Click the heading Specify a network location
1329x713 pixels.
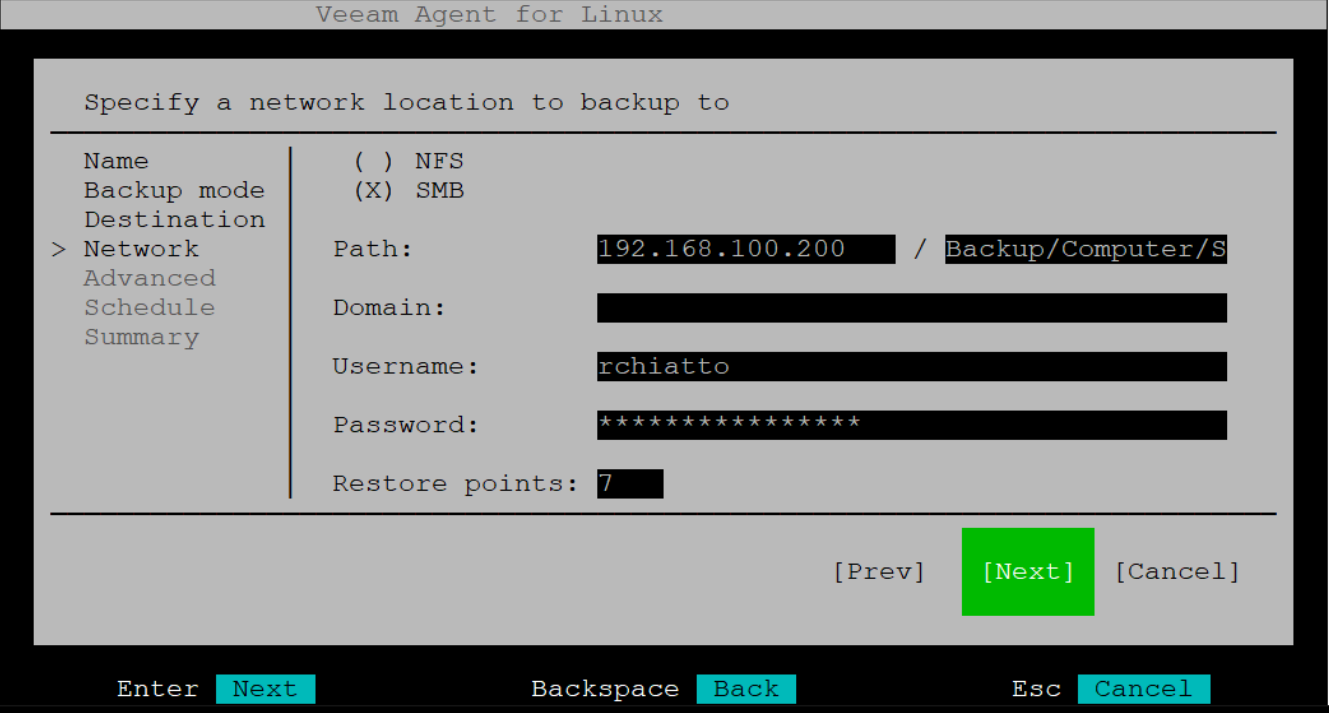406,103
